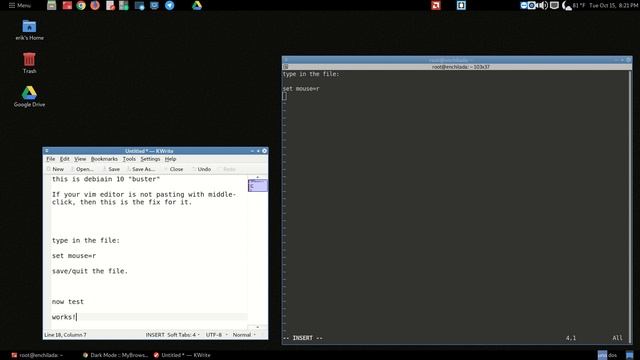Open Google Drive desktop icon

tap(29, 97)
